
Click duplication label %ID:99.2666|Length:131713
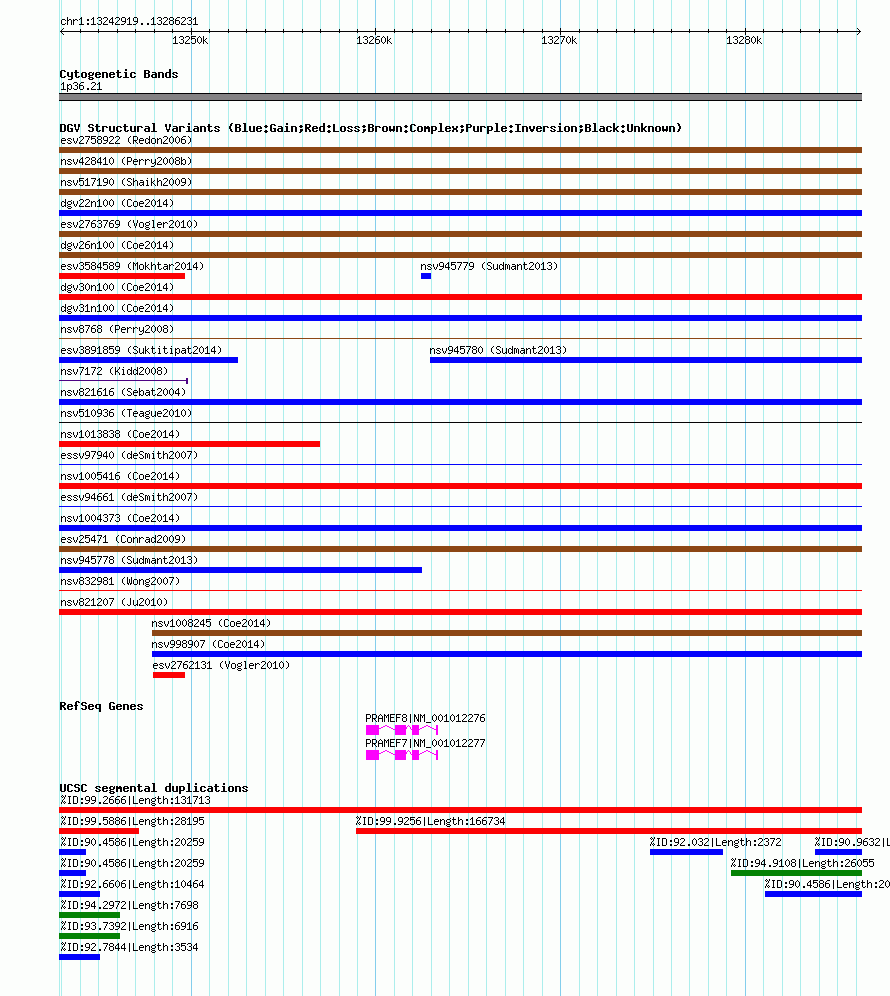135,800
